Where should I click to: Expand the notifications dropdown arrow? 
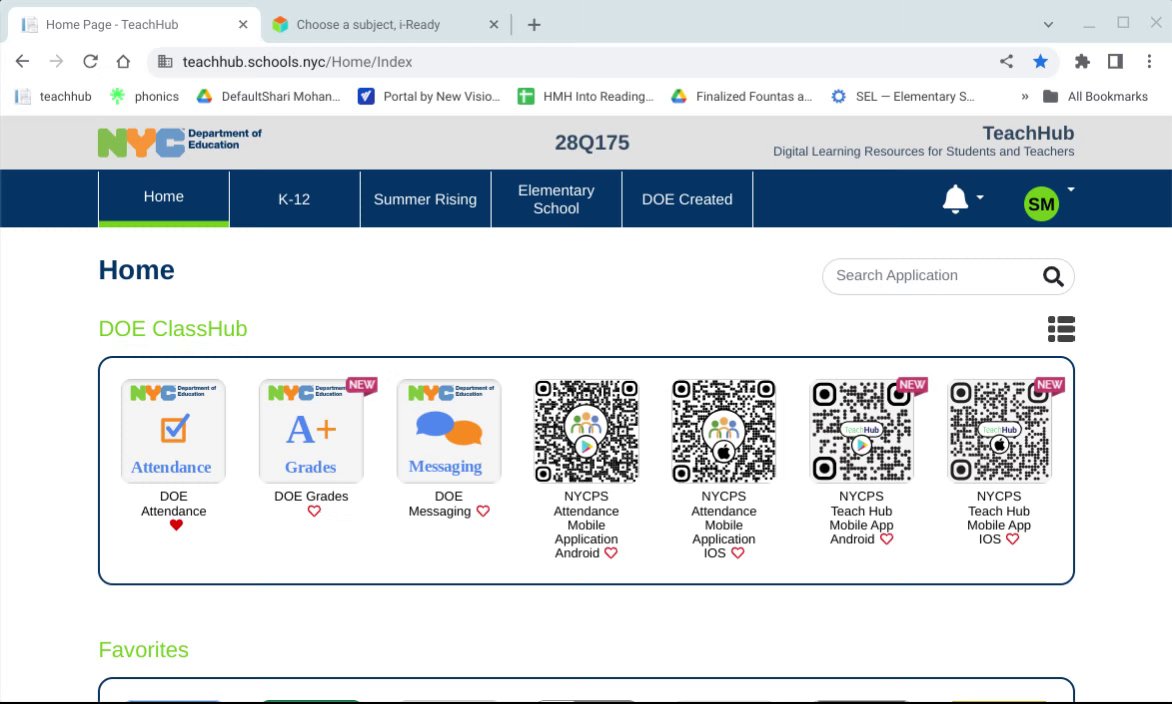tap(980, 197)
